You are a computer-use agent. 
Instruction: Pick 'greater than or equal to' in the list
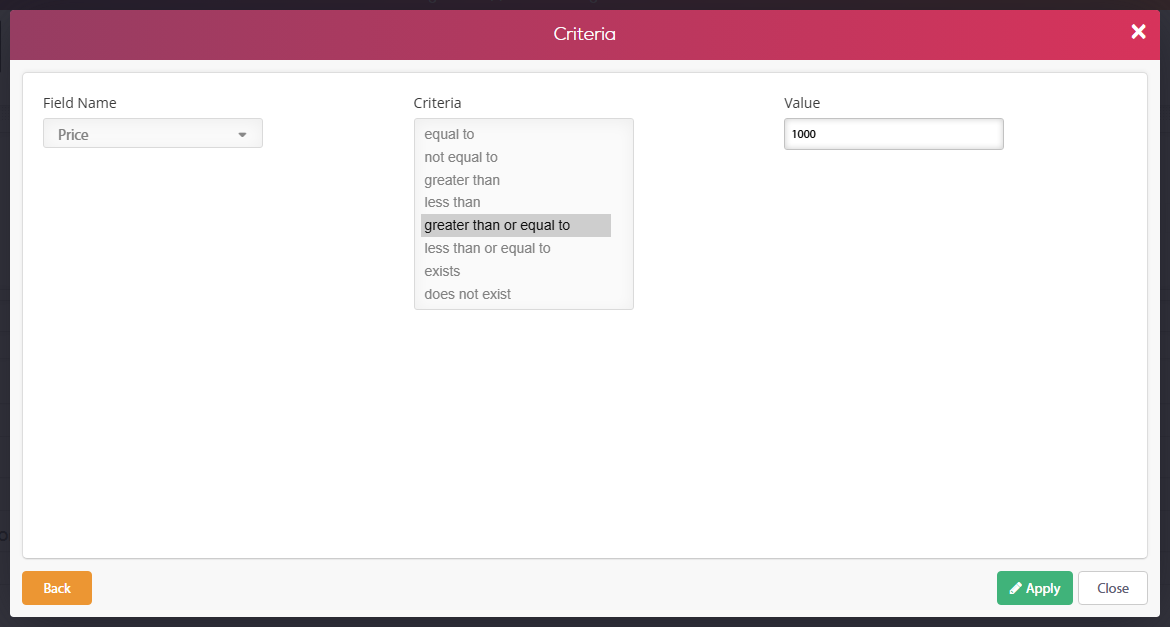(x=516, y=225)
